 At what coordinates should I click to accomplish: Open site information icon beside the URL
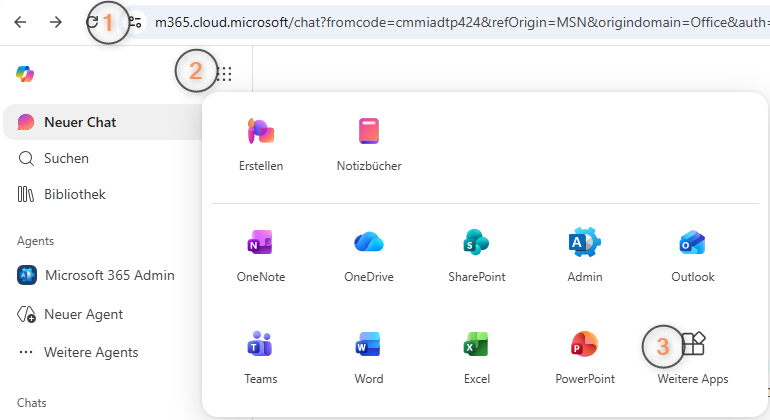135,22
